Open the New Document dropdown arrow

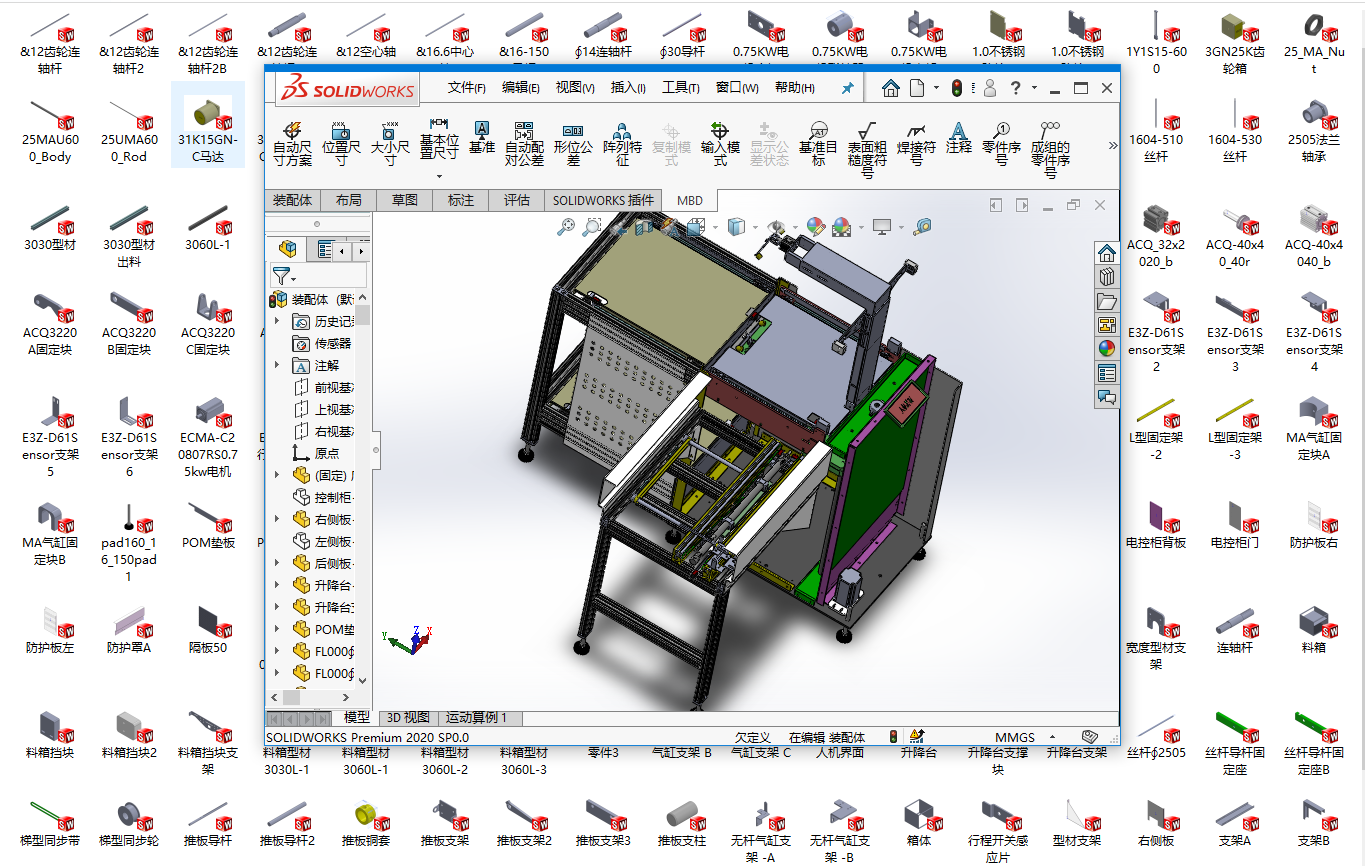[x=936, y=88]
